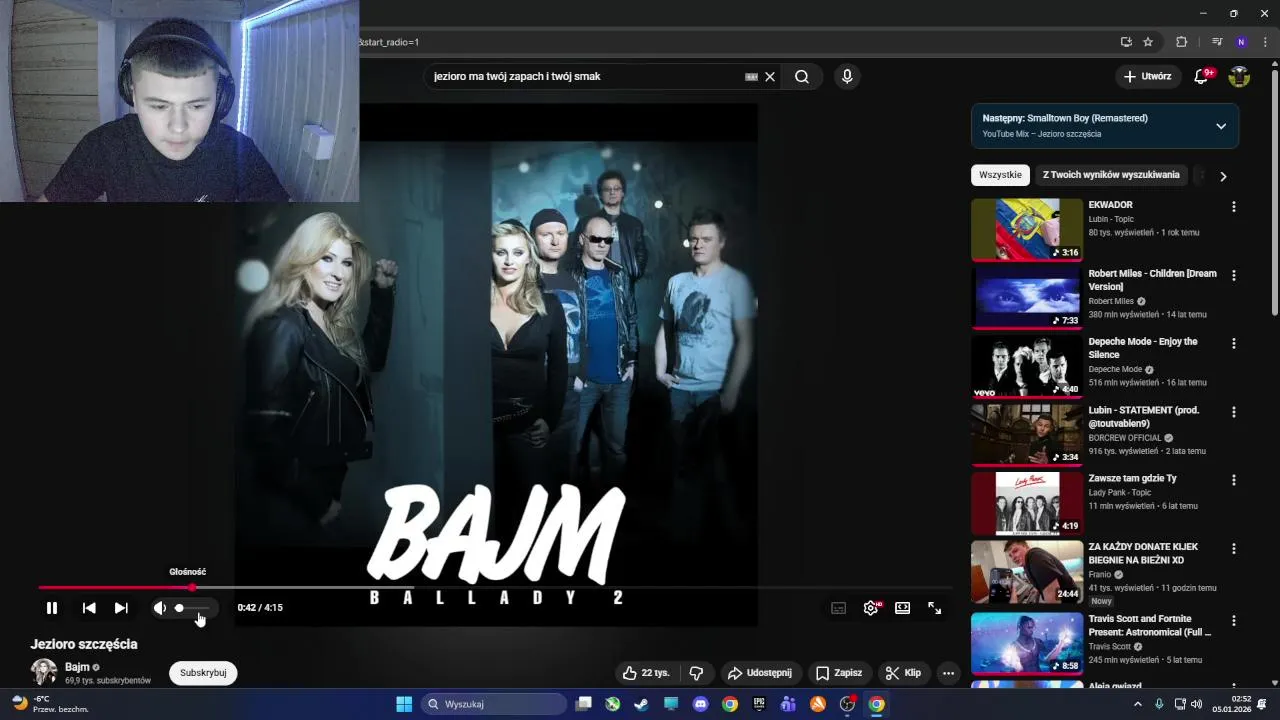Click the Windows taskbar Wyszukaj search box

(494, 704)
